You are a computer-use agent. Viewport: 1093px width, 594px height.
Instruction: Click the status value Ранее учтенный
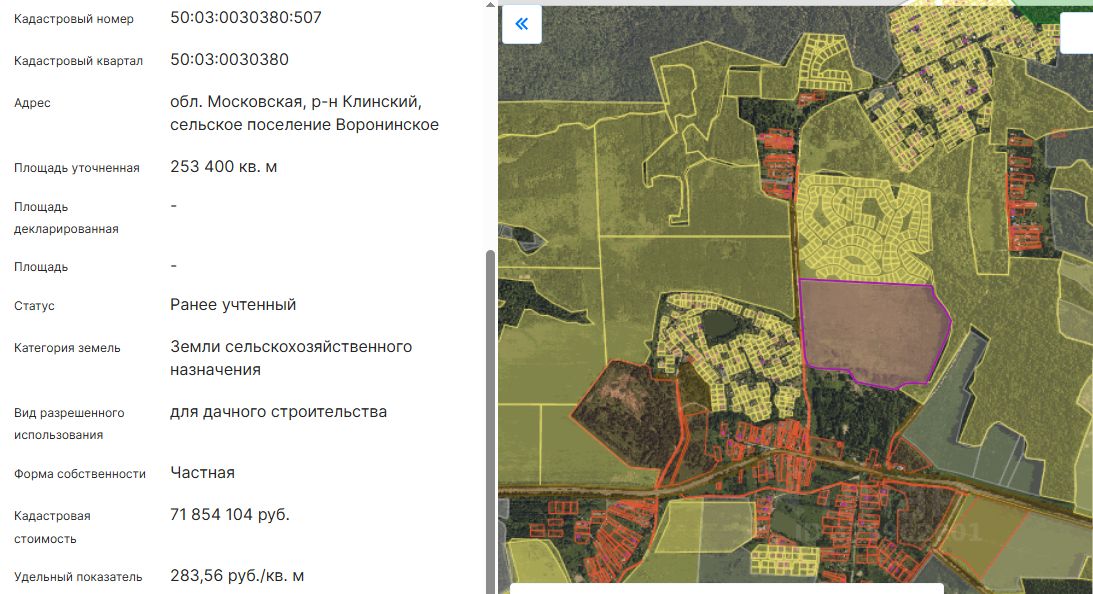233,305
